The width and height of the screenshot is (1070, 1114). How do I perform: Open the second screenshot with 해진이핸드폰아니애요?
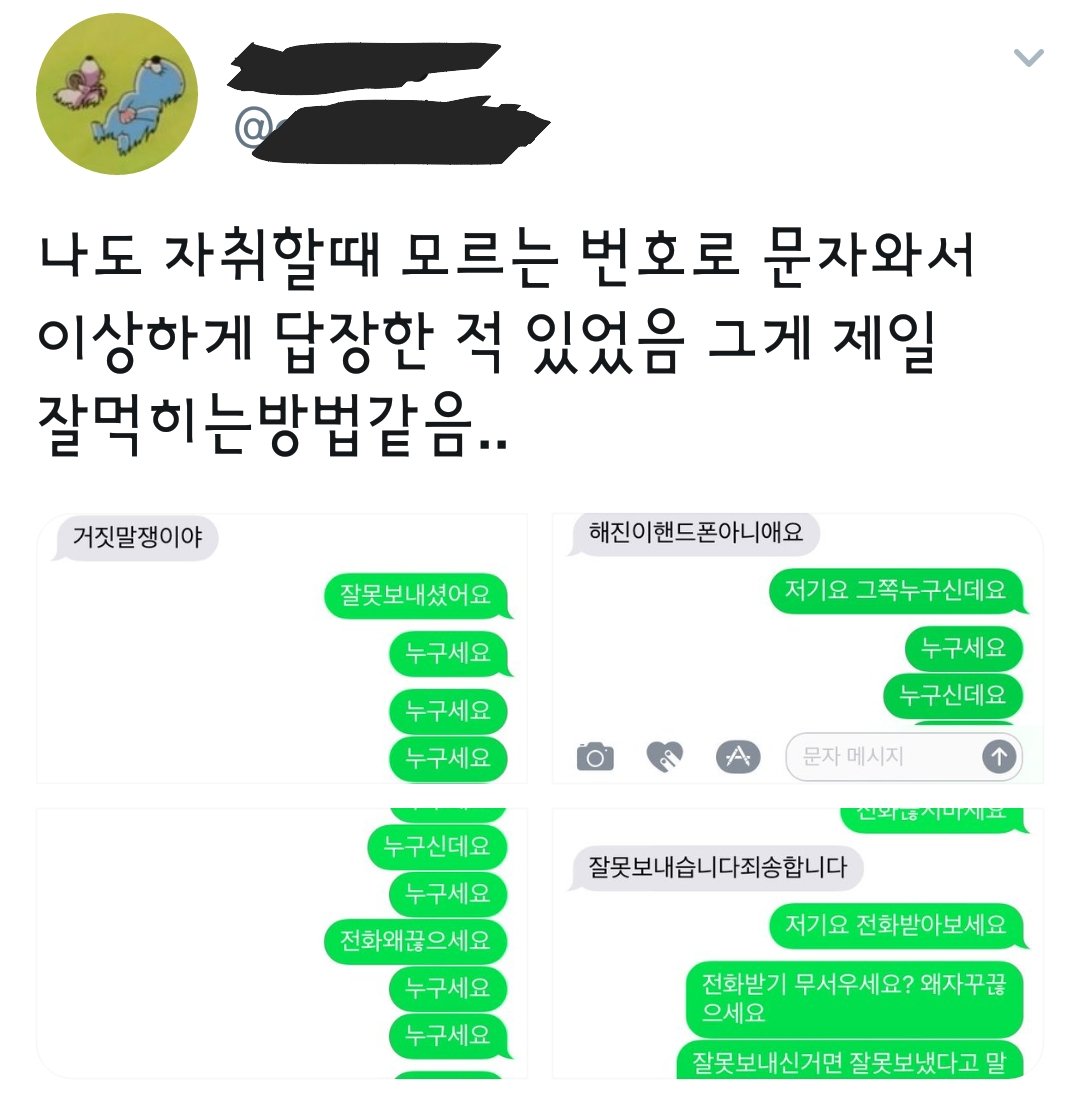point(798,649)
